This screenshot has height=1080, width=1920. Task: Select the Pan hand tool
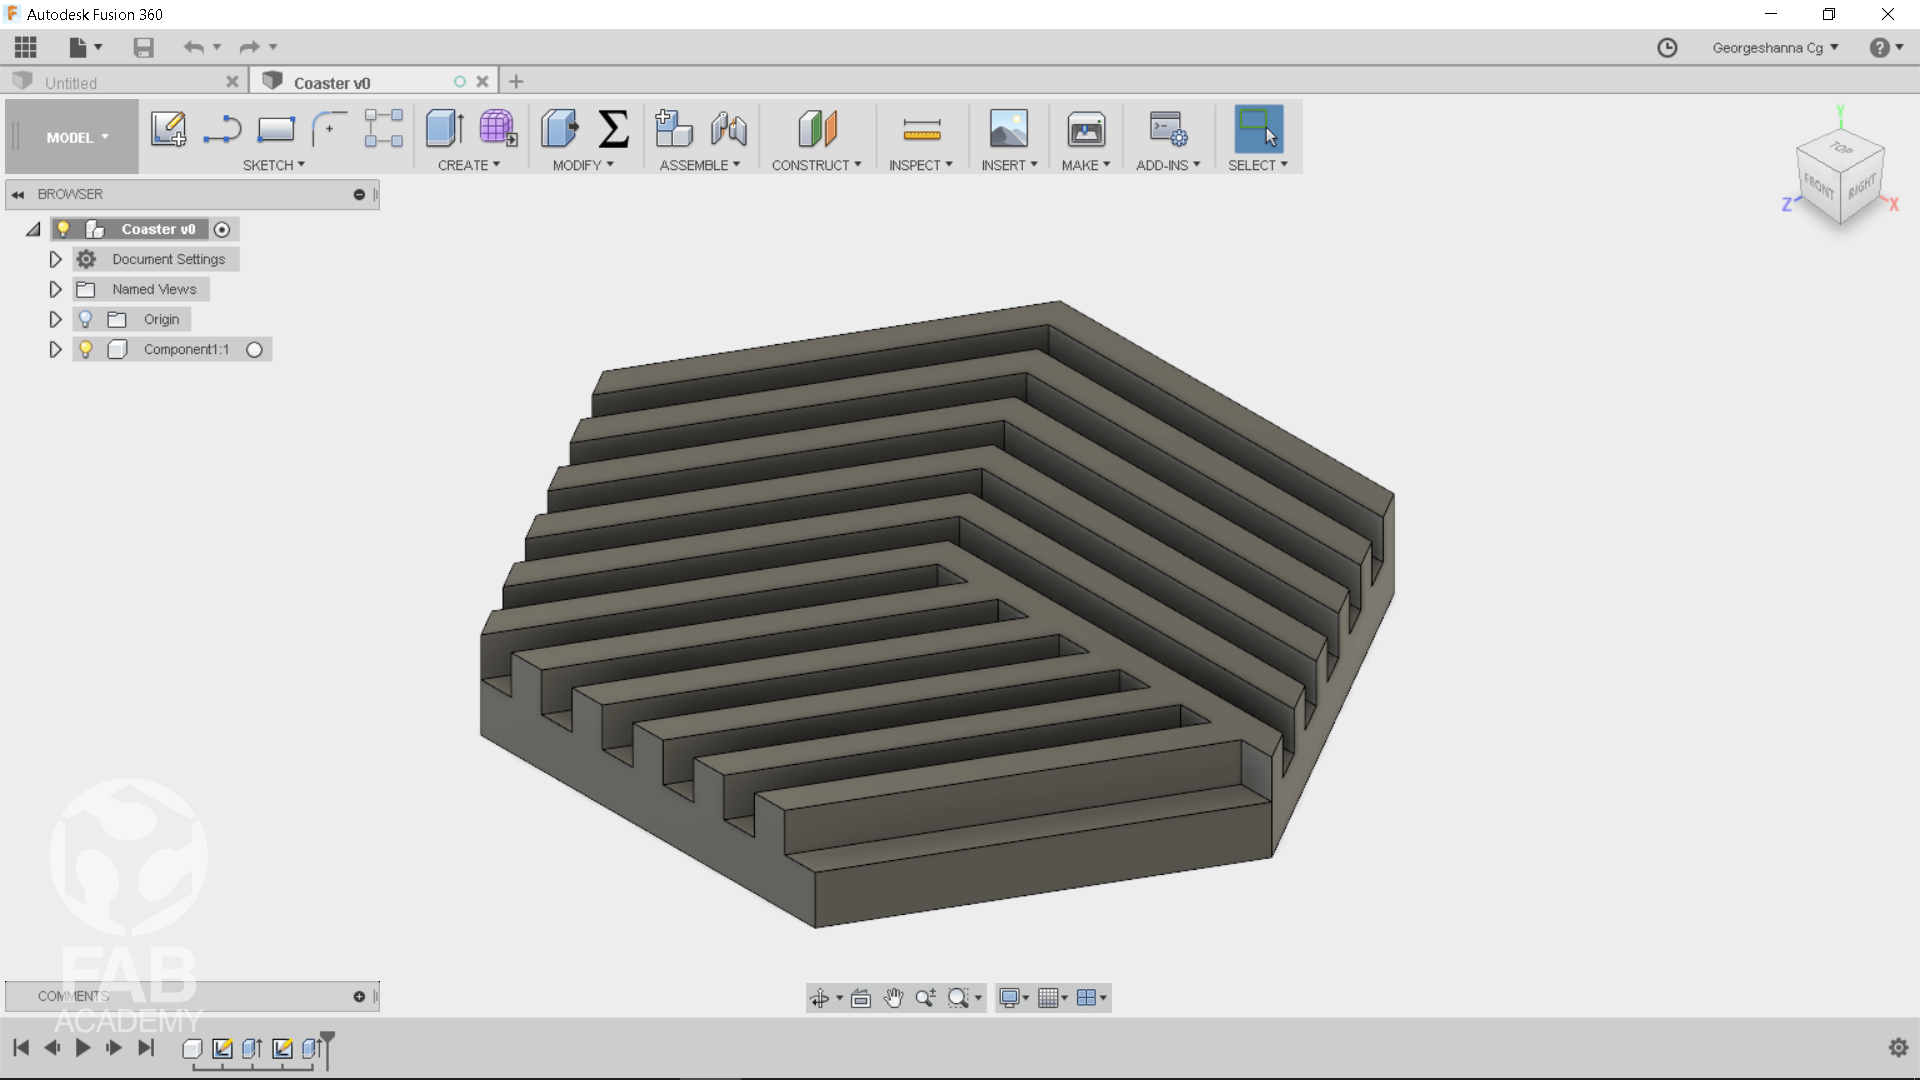click(x=893, y=998)
